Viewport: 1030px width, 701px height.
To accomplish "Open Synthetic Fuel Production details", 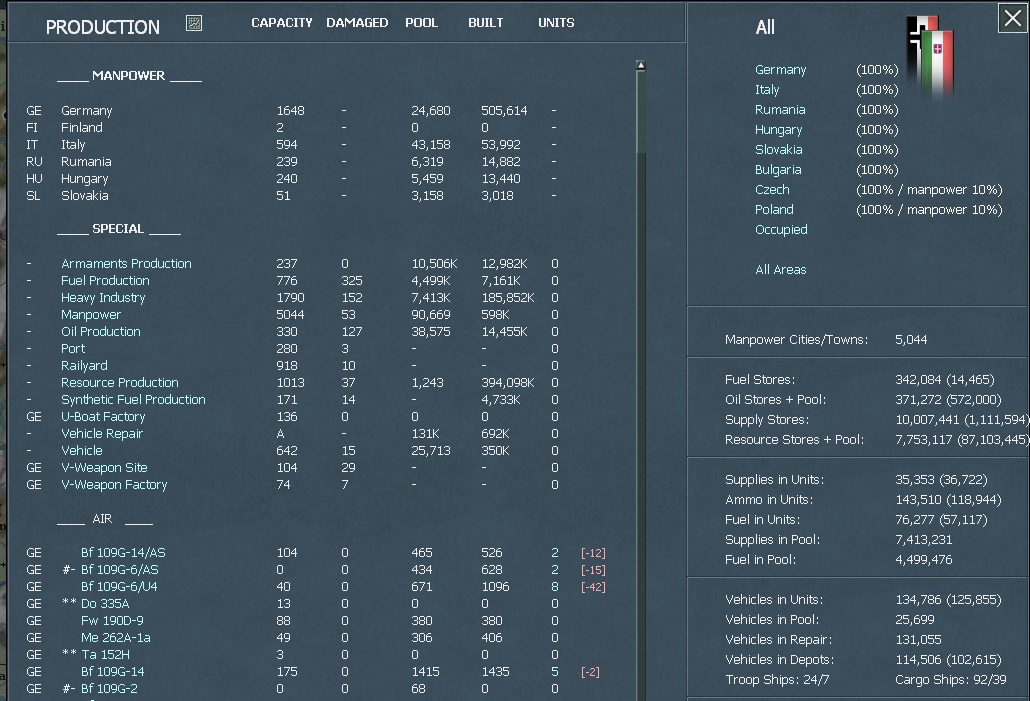I will pyautogui.click(x=133, y=399).
